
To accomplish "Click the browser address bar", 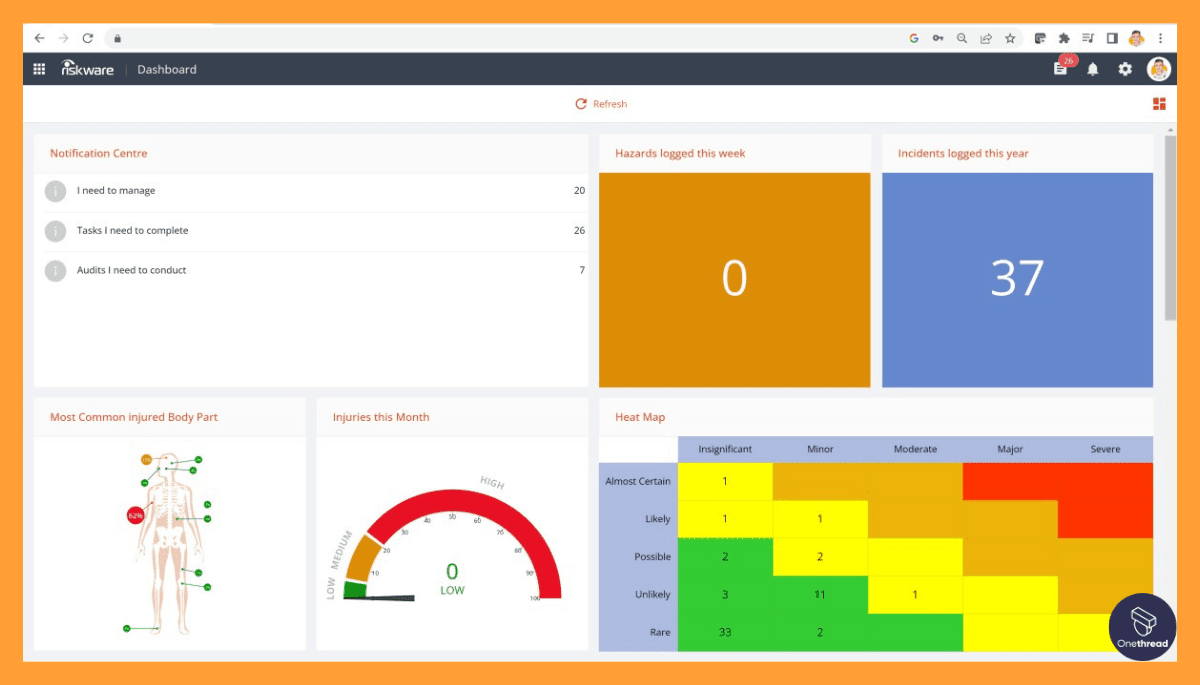I will (400, 37).
